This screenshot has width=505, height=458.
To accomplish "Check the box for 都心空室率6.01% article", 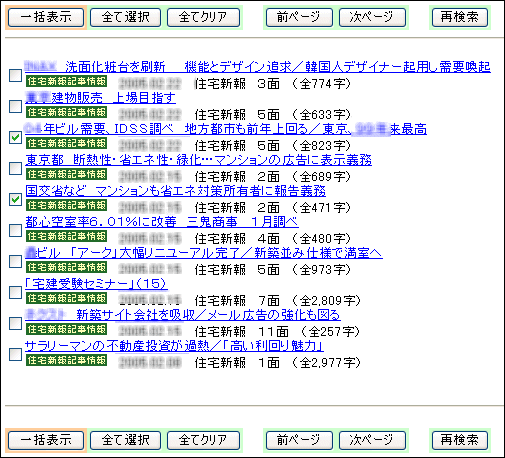I will (x=15, y=230).
